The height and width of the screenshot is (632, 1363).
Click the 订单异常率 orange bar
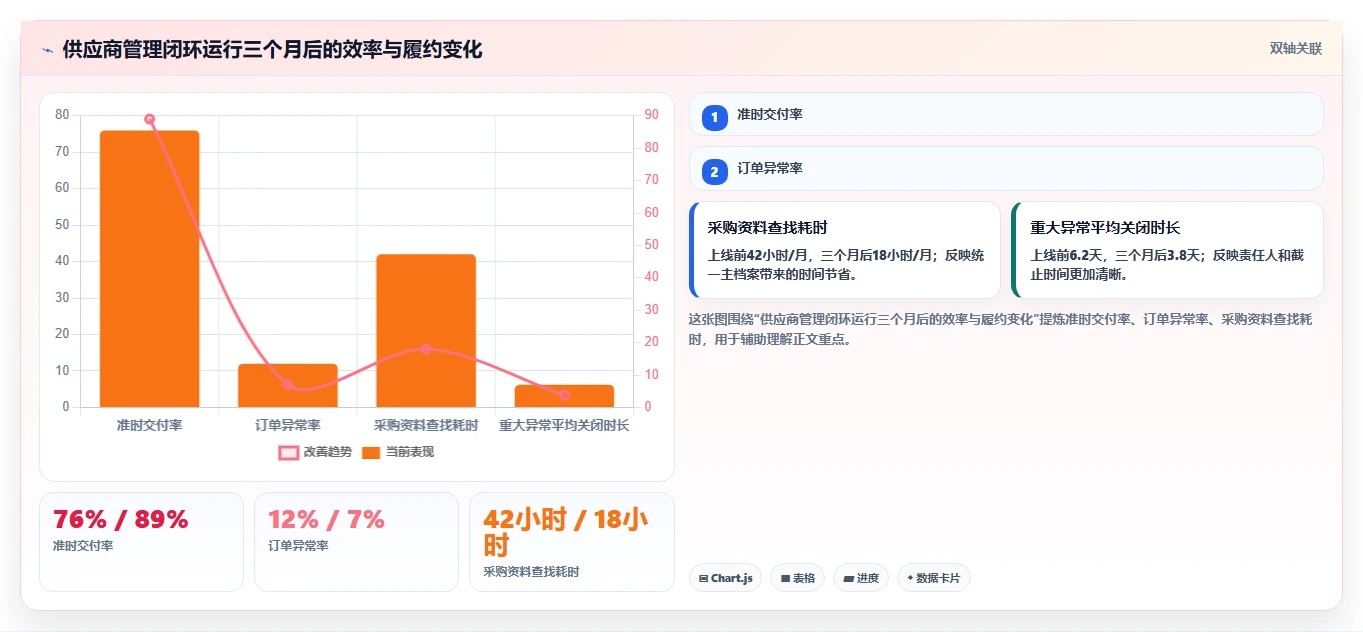288,385
